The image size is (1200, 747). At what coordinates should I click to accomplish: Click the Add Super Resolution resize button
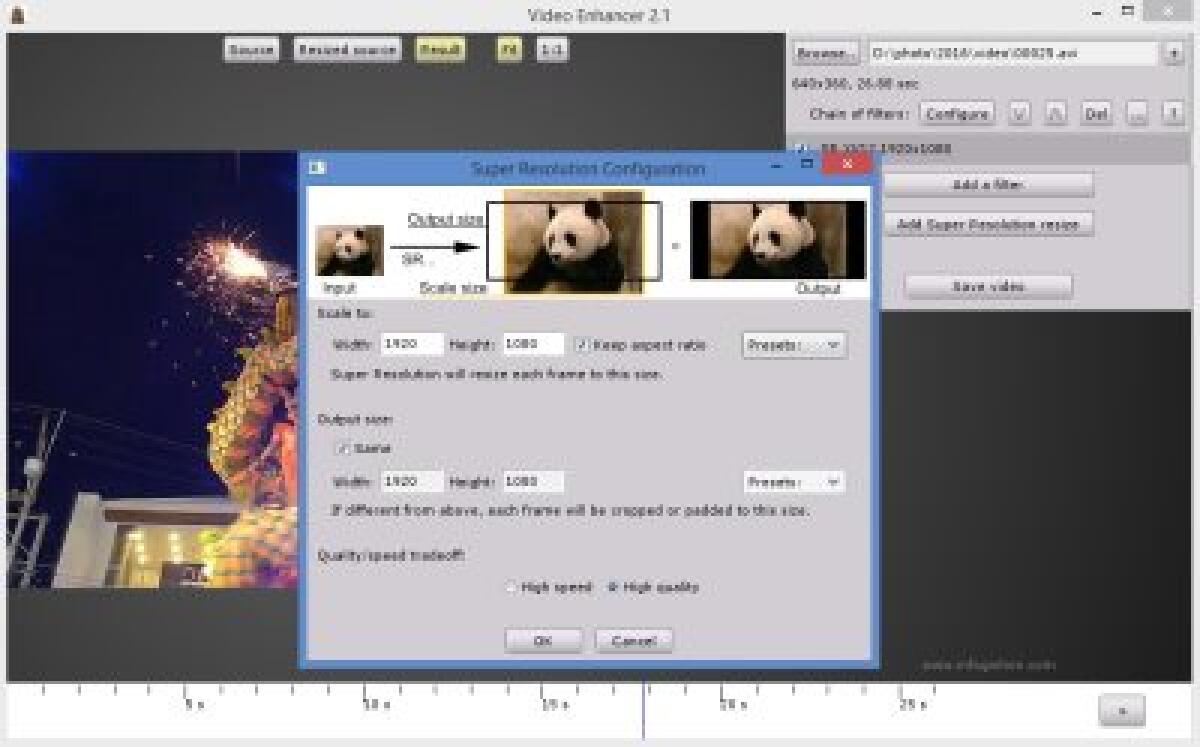pos(987,224)
